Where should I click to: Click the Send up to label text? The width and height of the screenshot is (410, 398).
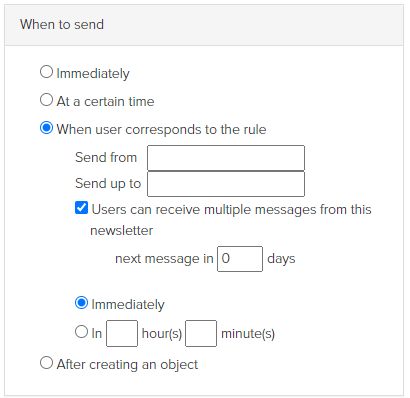108,184
